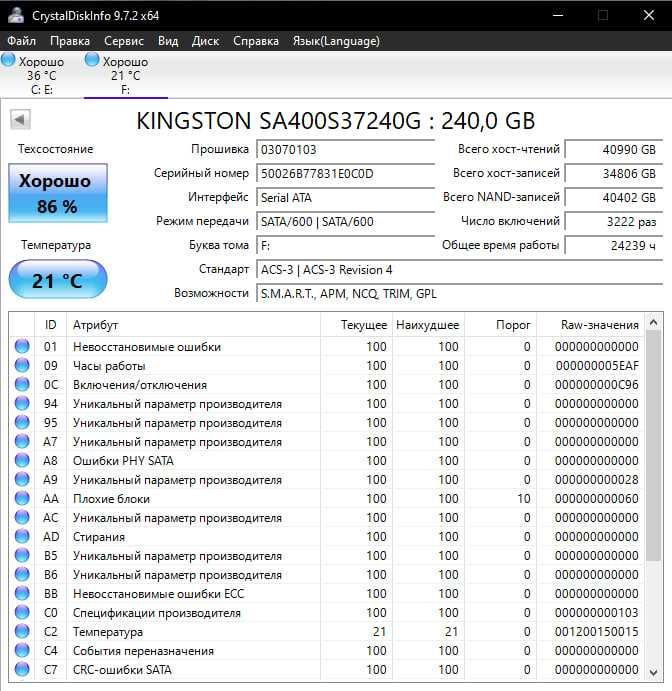Click the attribute list scroll down arrow
Screen dimensions: 672x691
[653, 672]
